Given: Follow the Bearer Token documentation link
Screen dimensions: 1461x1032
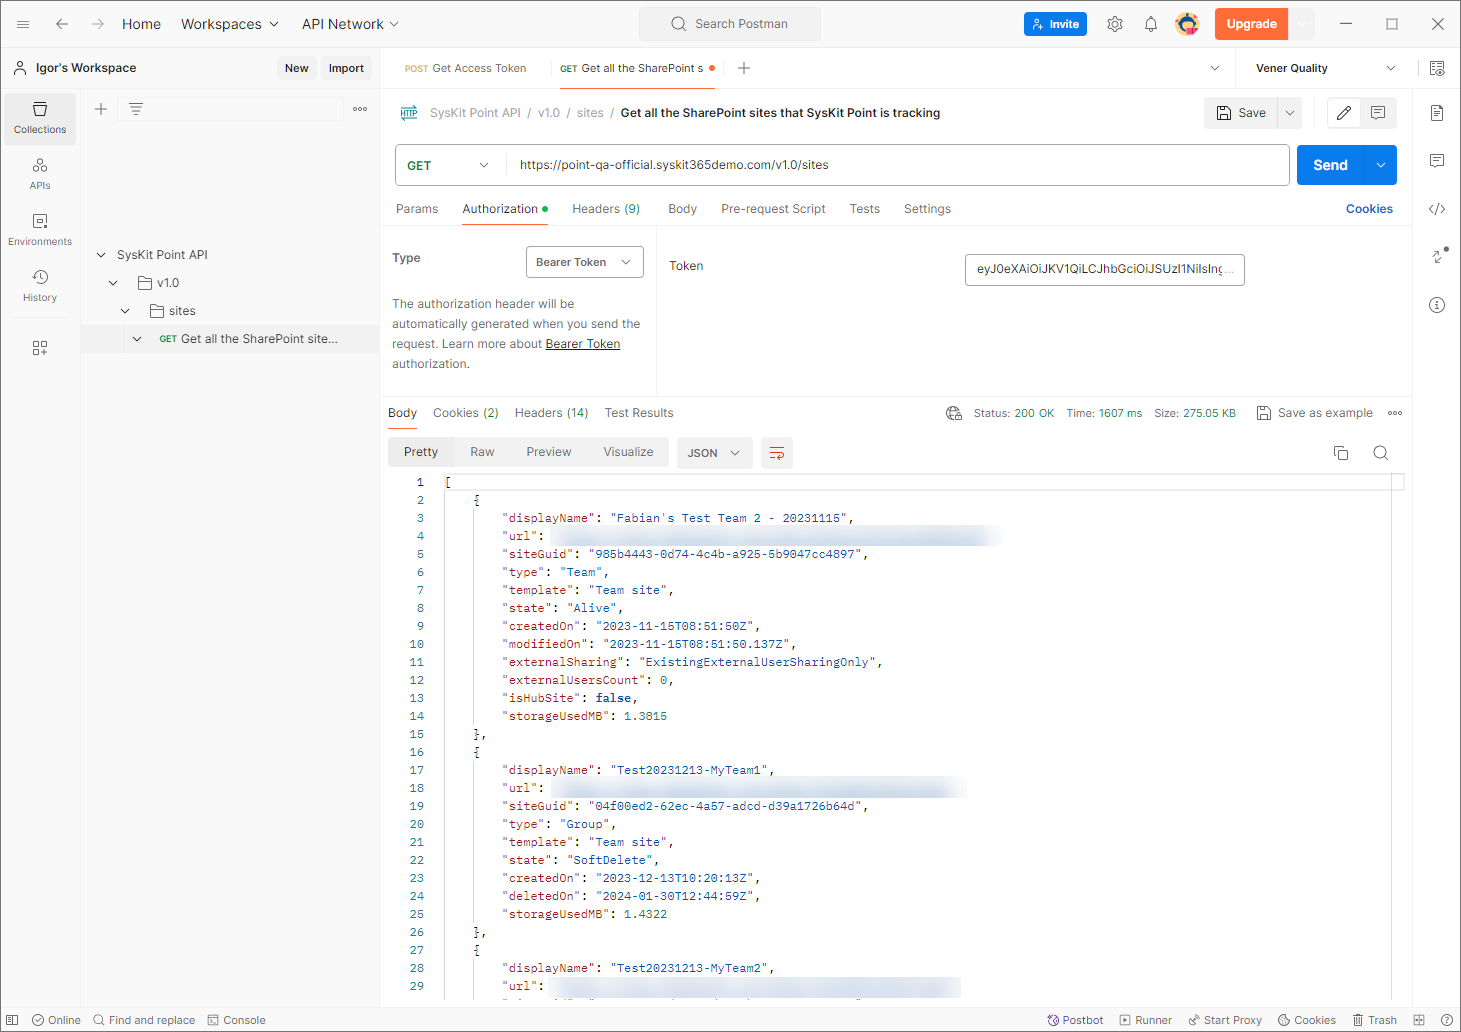Looking at the screenshot, I should 582,344.
